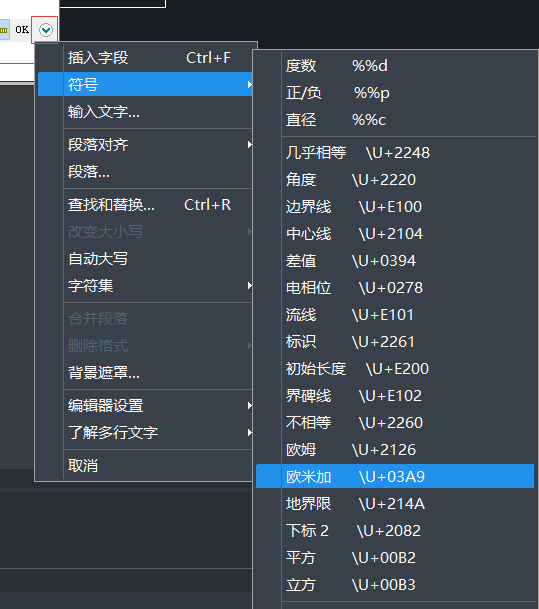
Task: Insert 几乎相等 \U+2248 symbol
Action: 395,153
